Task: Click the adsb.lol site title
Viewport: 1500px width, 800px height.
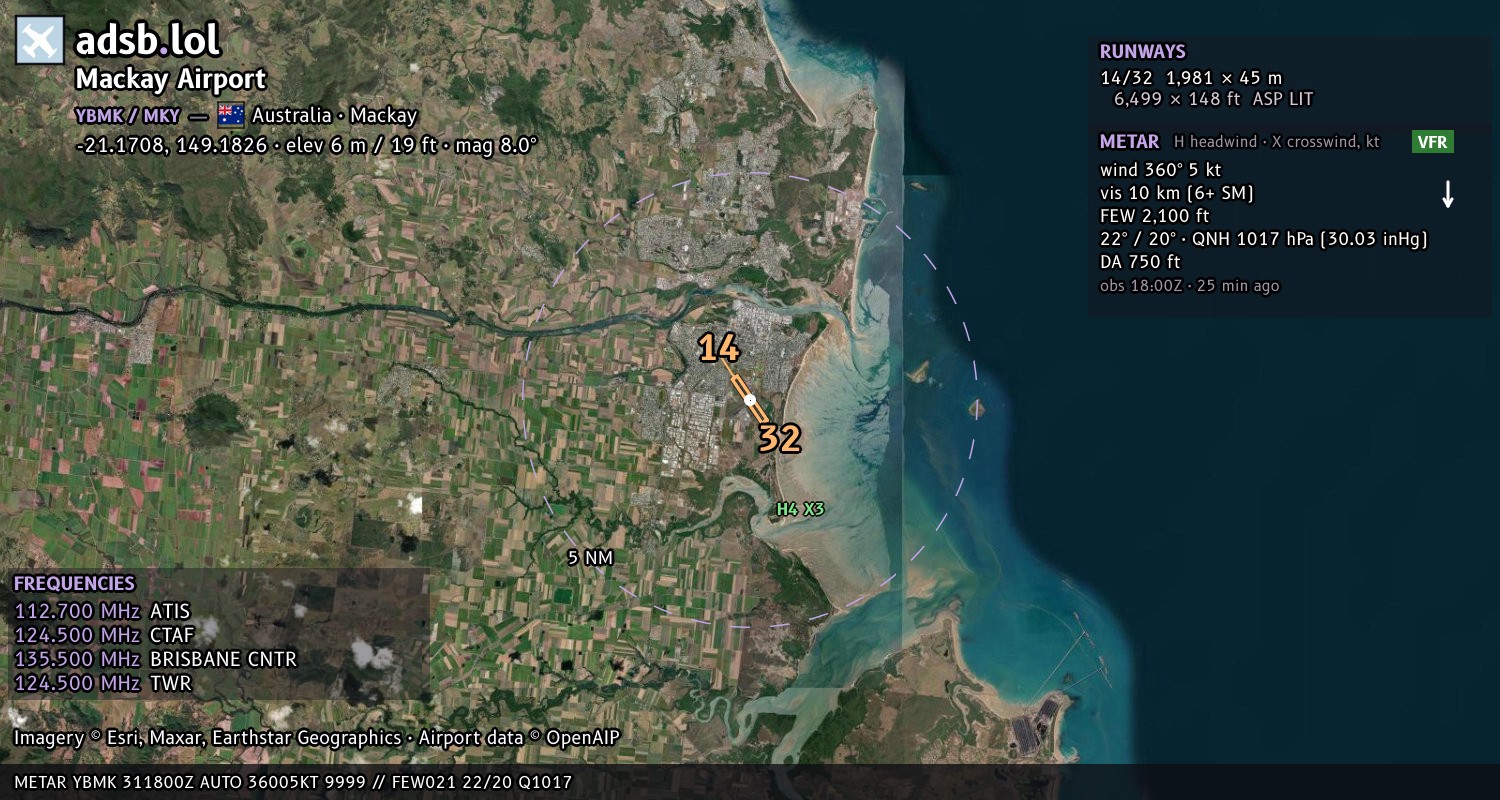Action: tap(147, 41)
